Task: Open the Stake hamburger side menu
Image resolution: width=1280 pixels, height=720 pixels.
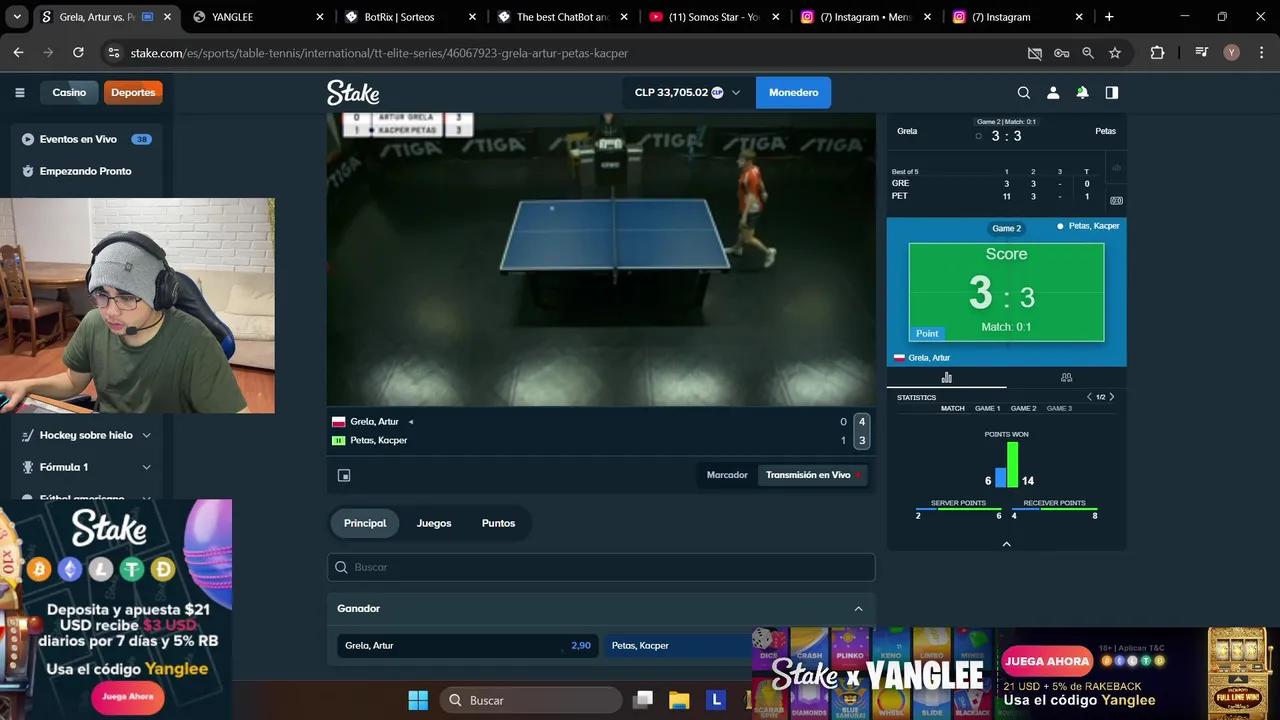Action: pos(19,93)
